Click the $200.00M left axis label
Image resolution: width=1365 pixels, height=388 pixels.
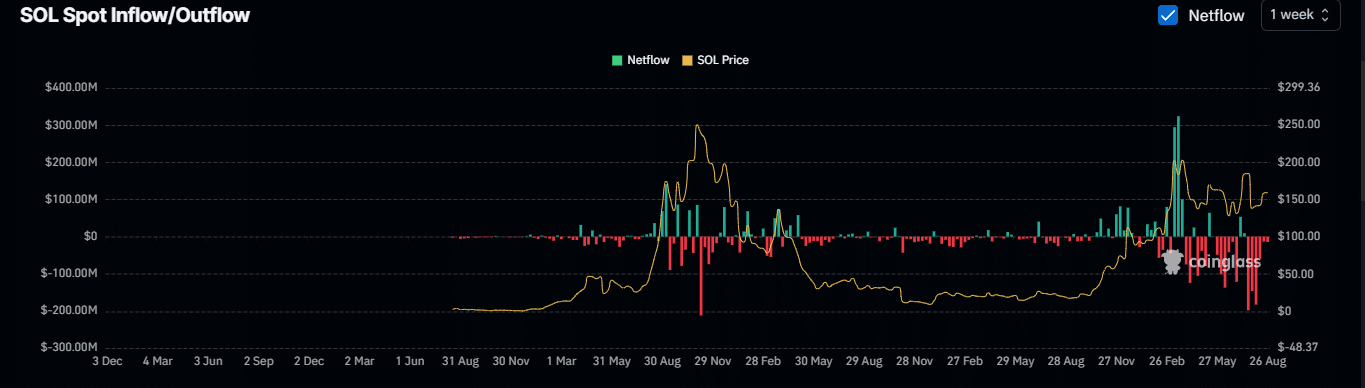(71, 162)
